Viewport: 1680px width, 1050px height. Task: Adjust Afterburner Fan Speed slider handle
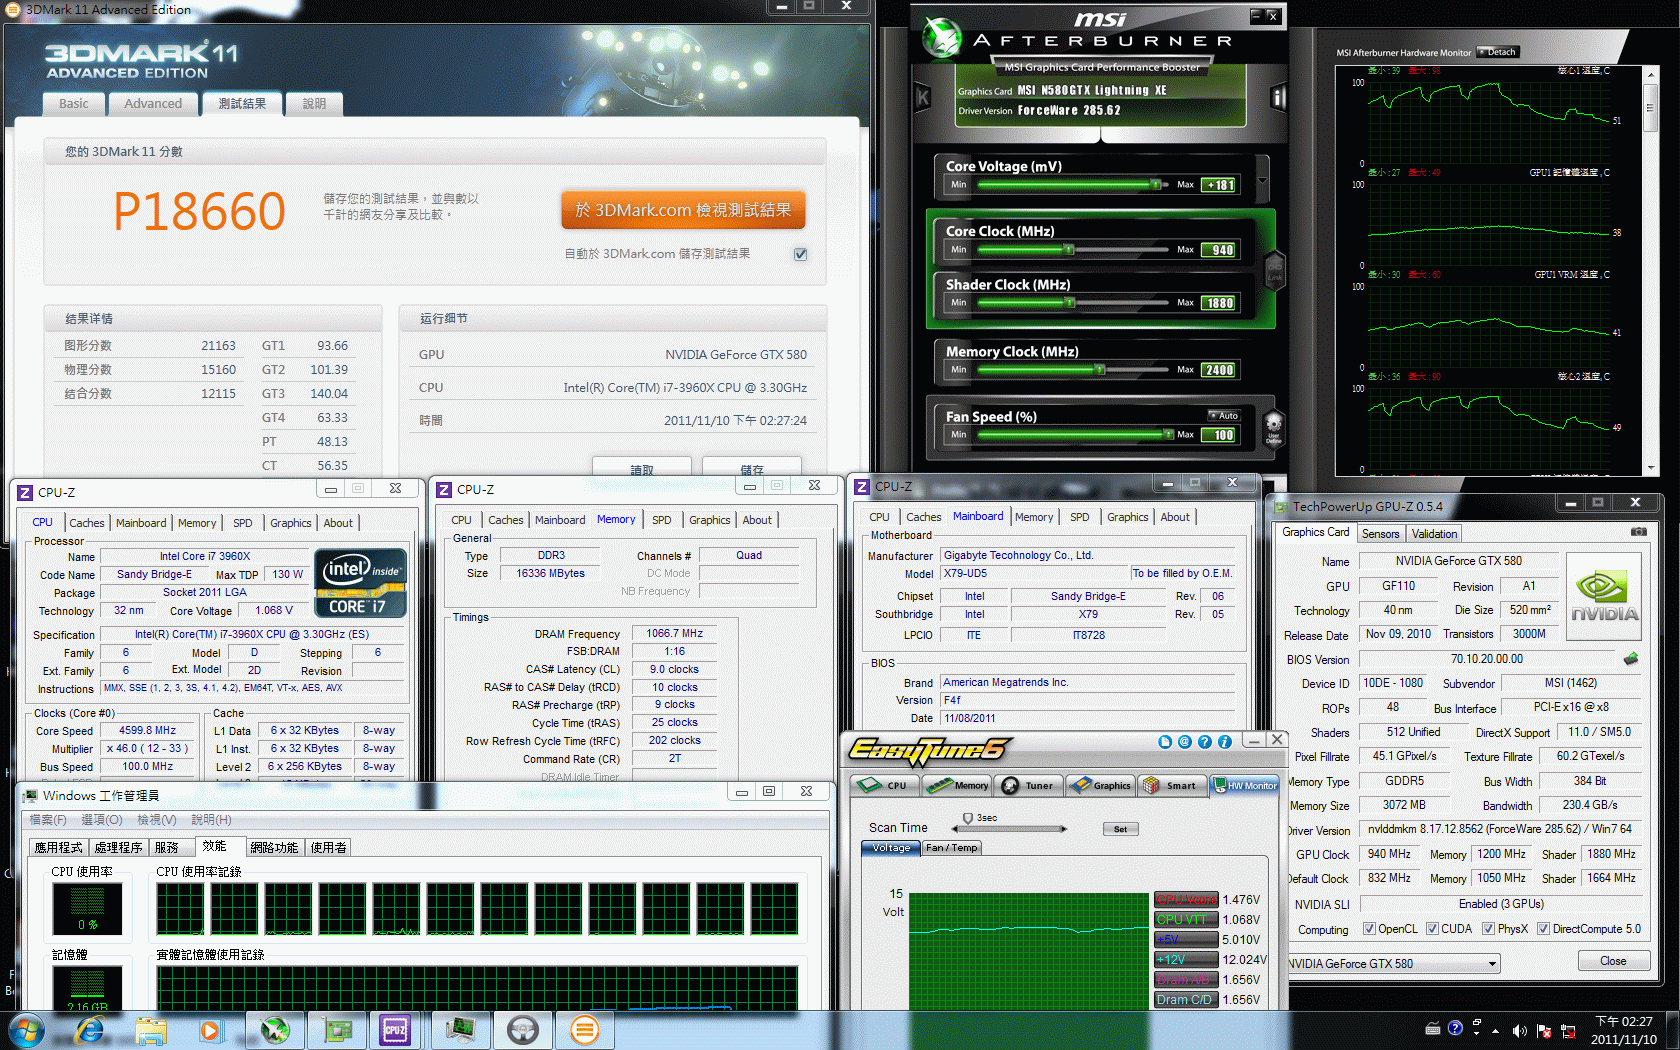point(1167,435)
